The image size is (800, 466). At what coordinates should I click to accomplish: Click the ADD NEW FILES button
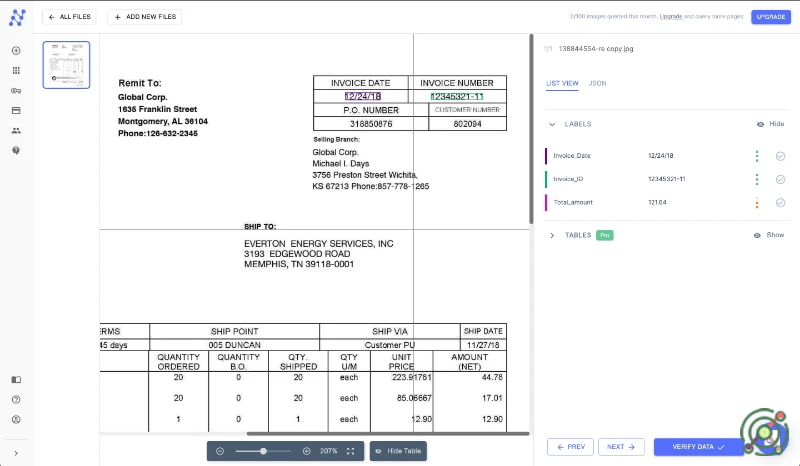point(145,17)
